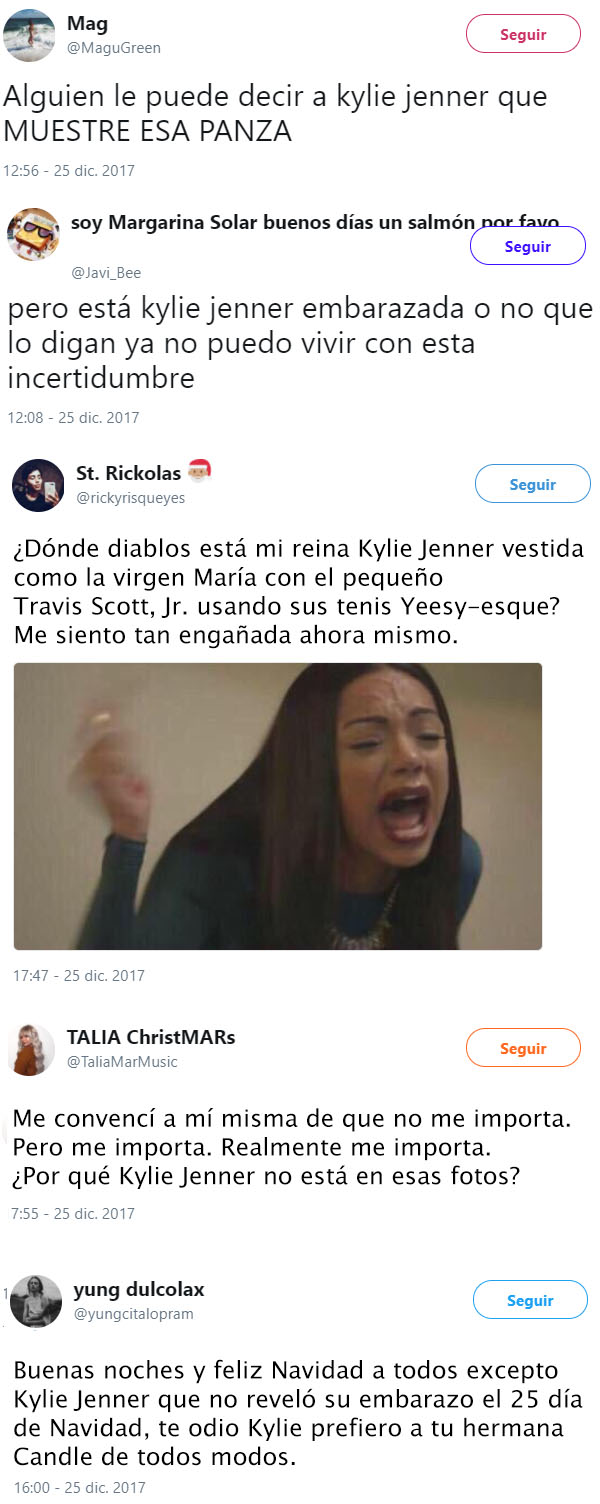The height and width of the screenshot is (1504, 600).
Task: Follow yung dulcolax via Seguir button
Action: pos(530,1300)
